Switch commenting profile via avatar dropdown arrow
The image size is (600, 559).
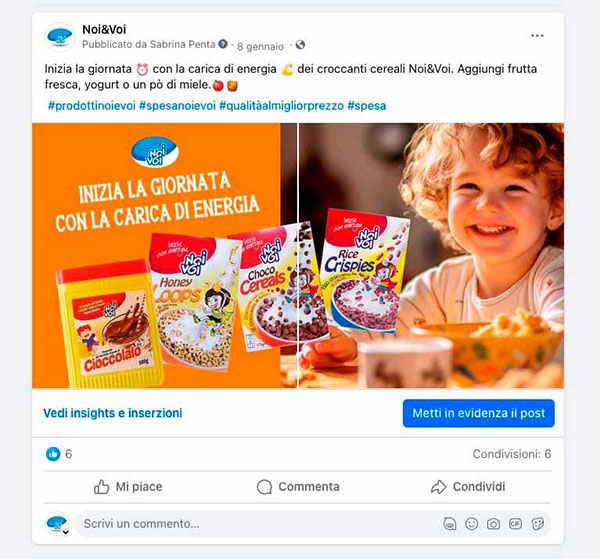66,532
